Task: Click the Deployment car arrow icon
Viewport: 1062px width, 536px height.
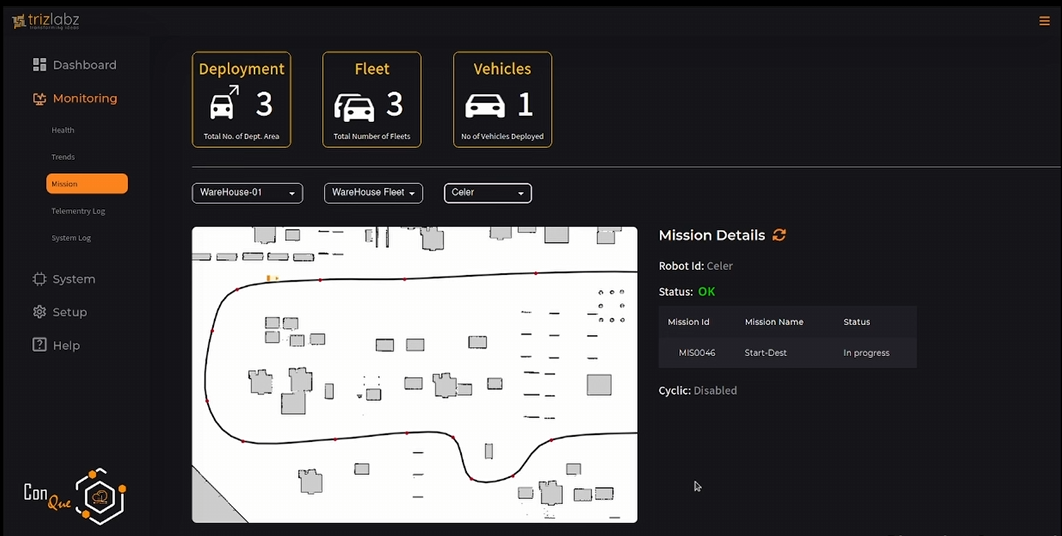Action: tap(225, 104)
